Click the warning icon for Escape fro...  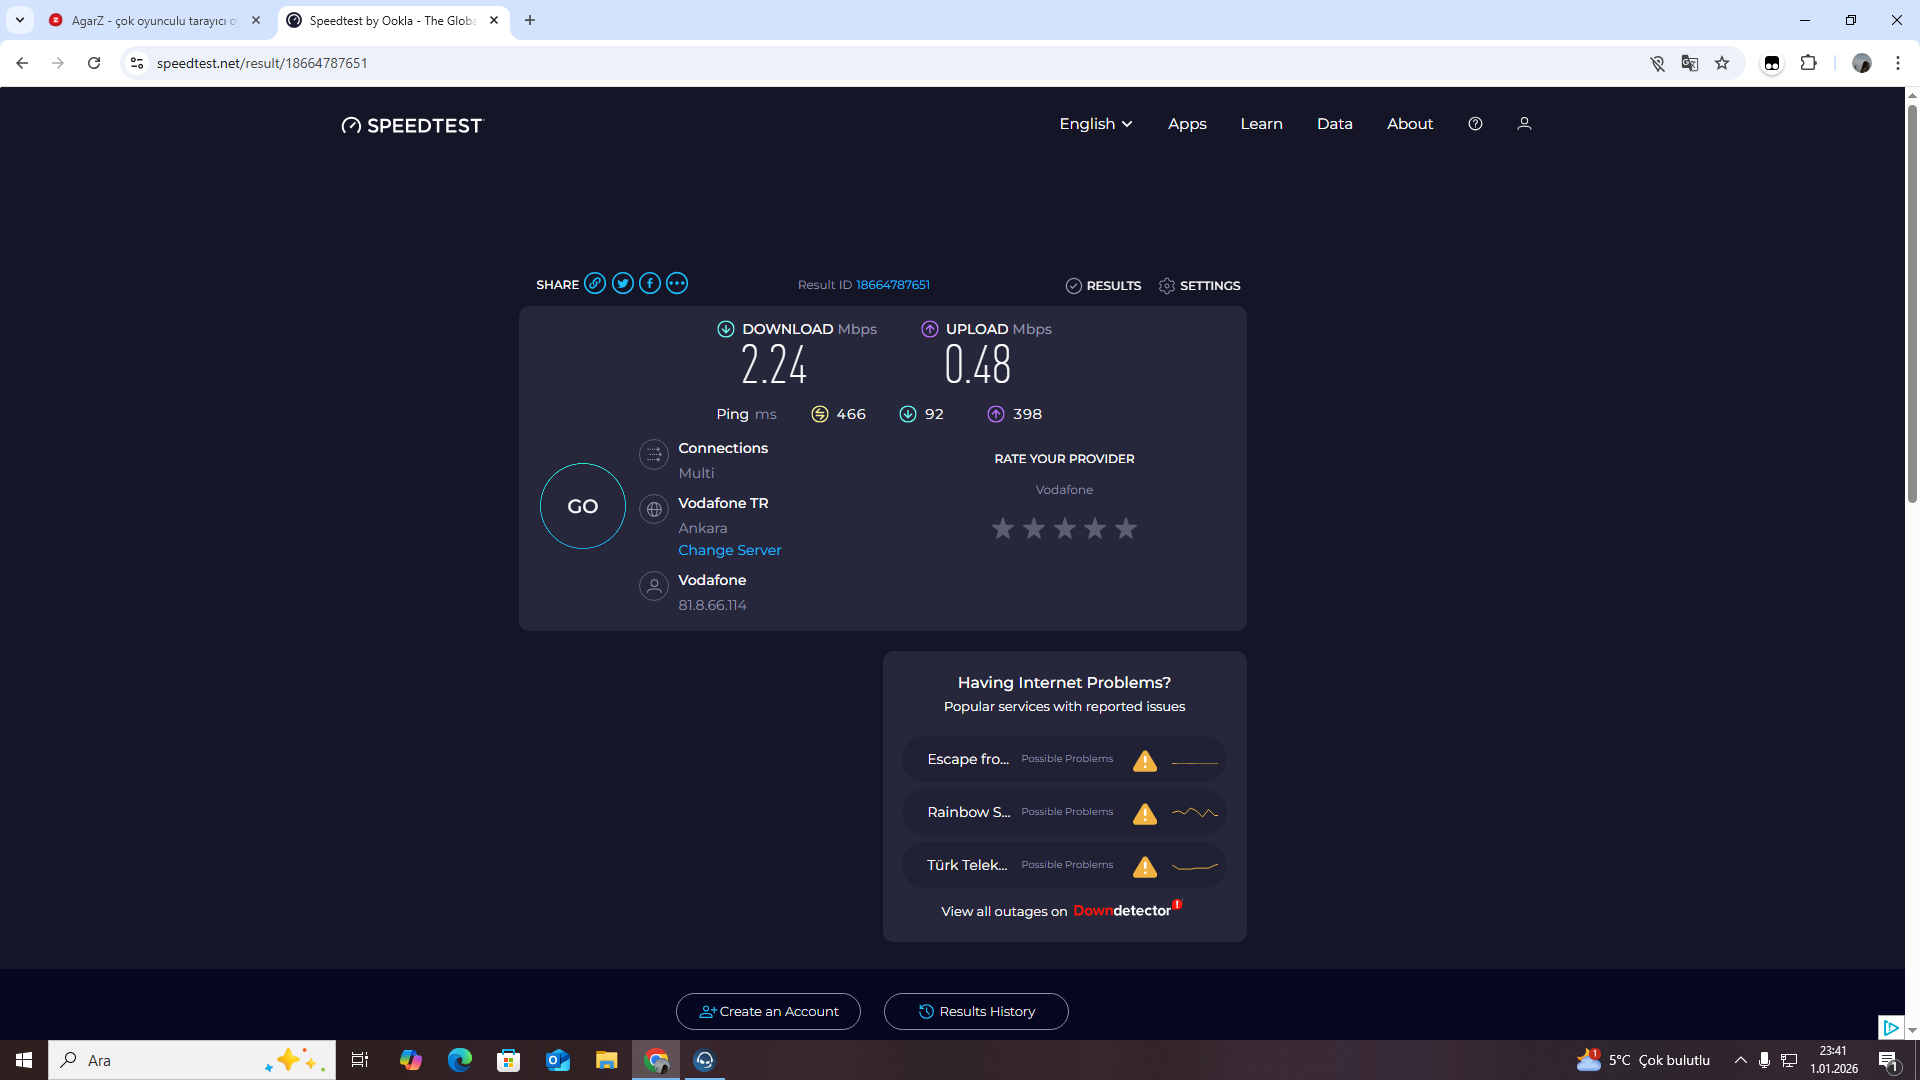[x=1145, y=760]
